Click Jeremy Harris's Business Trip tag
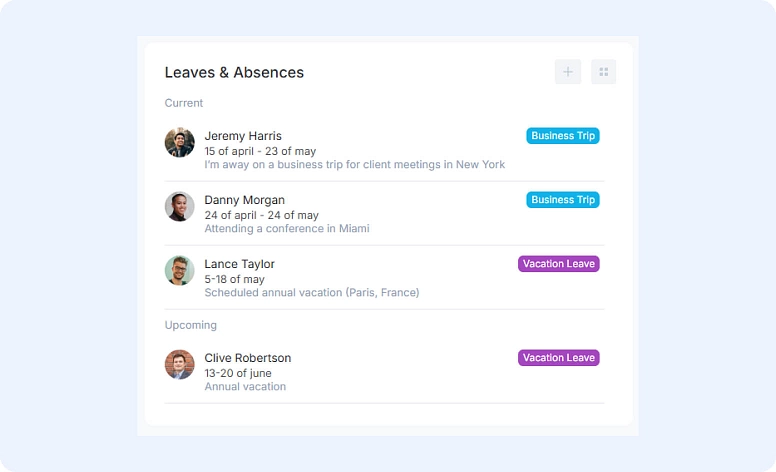Viewport: 776px width, 472px height. tap(563, 136)
